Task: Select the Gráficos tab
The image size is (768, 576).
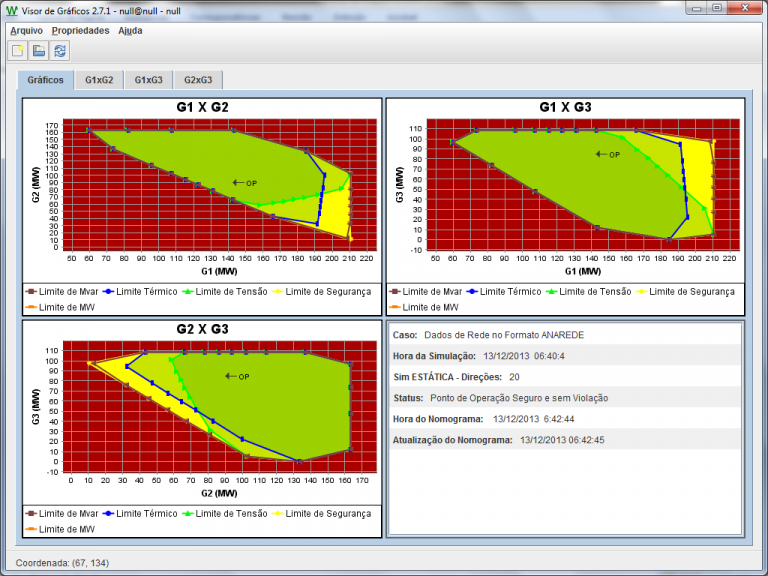Action: 46,80
